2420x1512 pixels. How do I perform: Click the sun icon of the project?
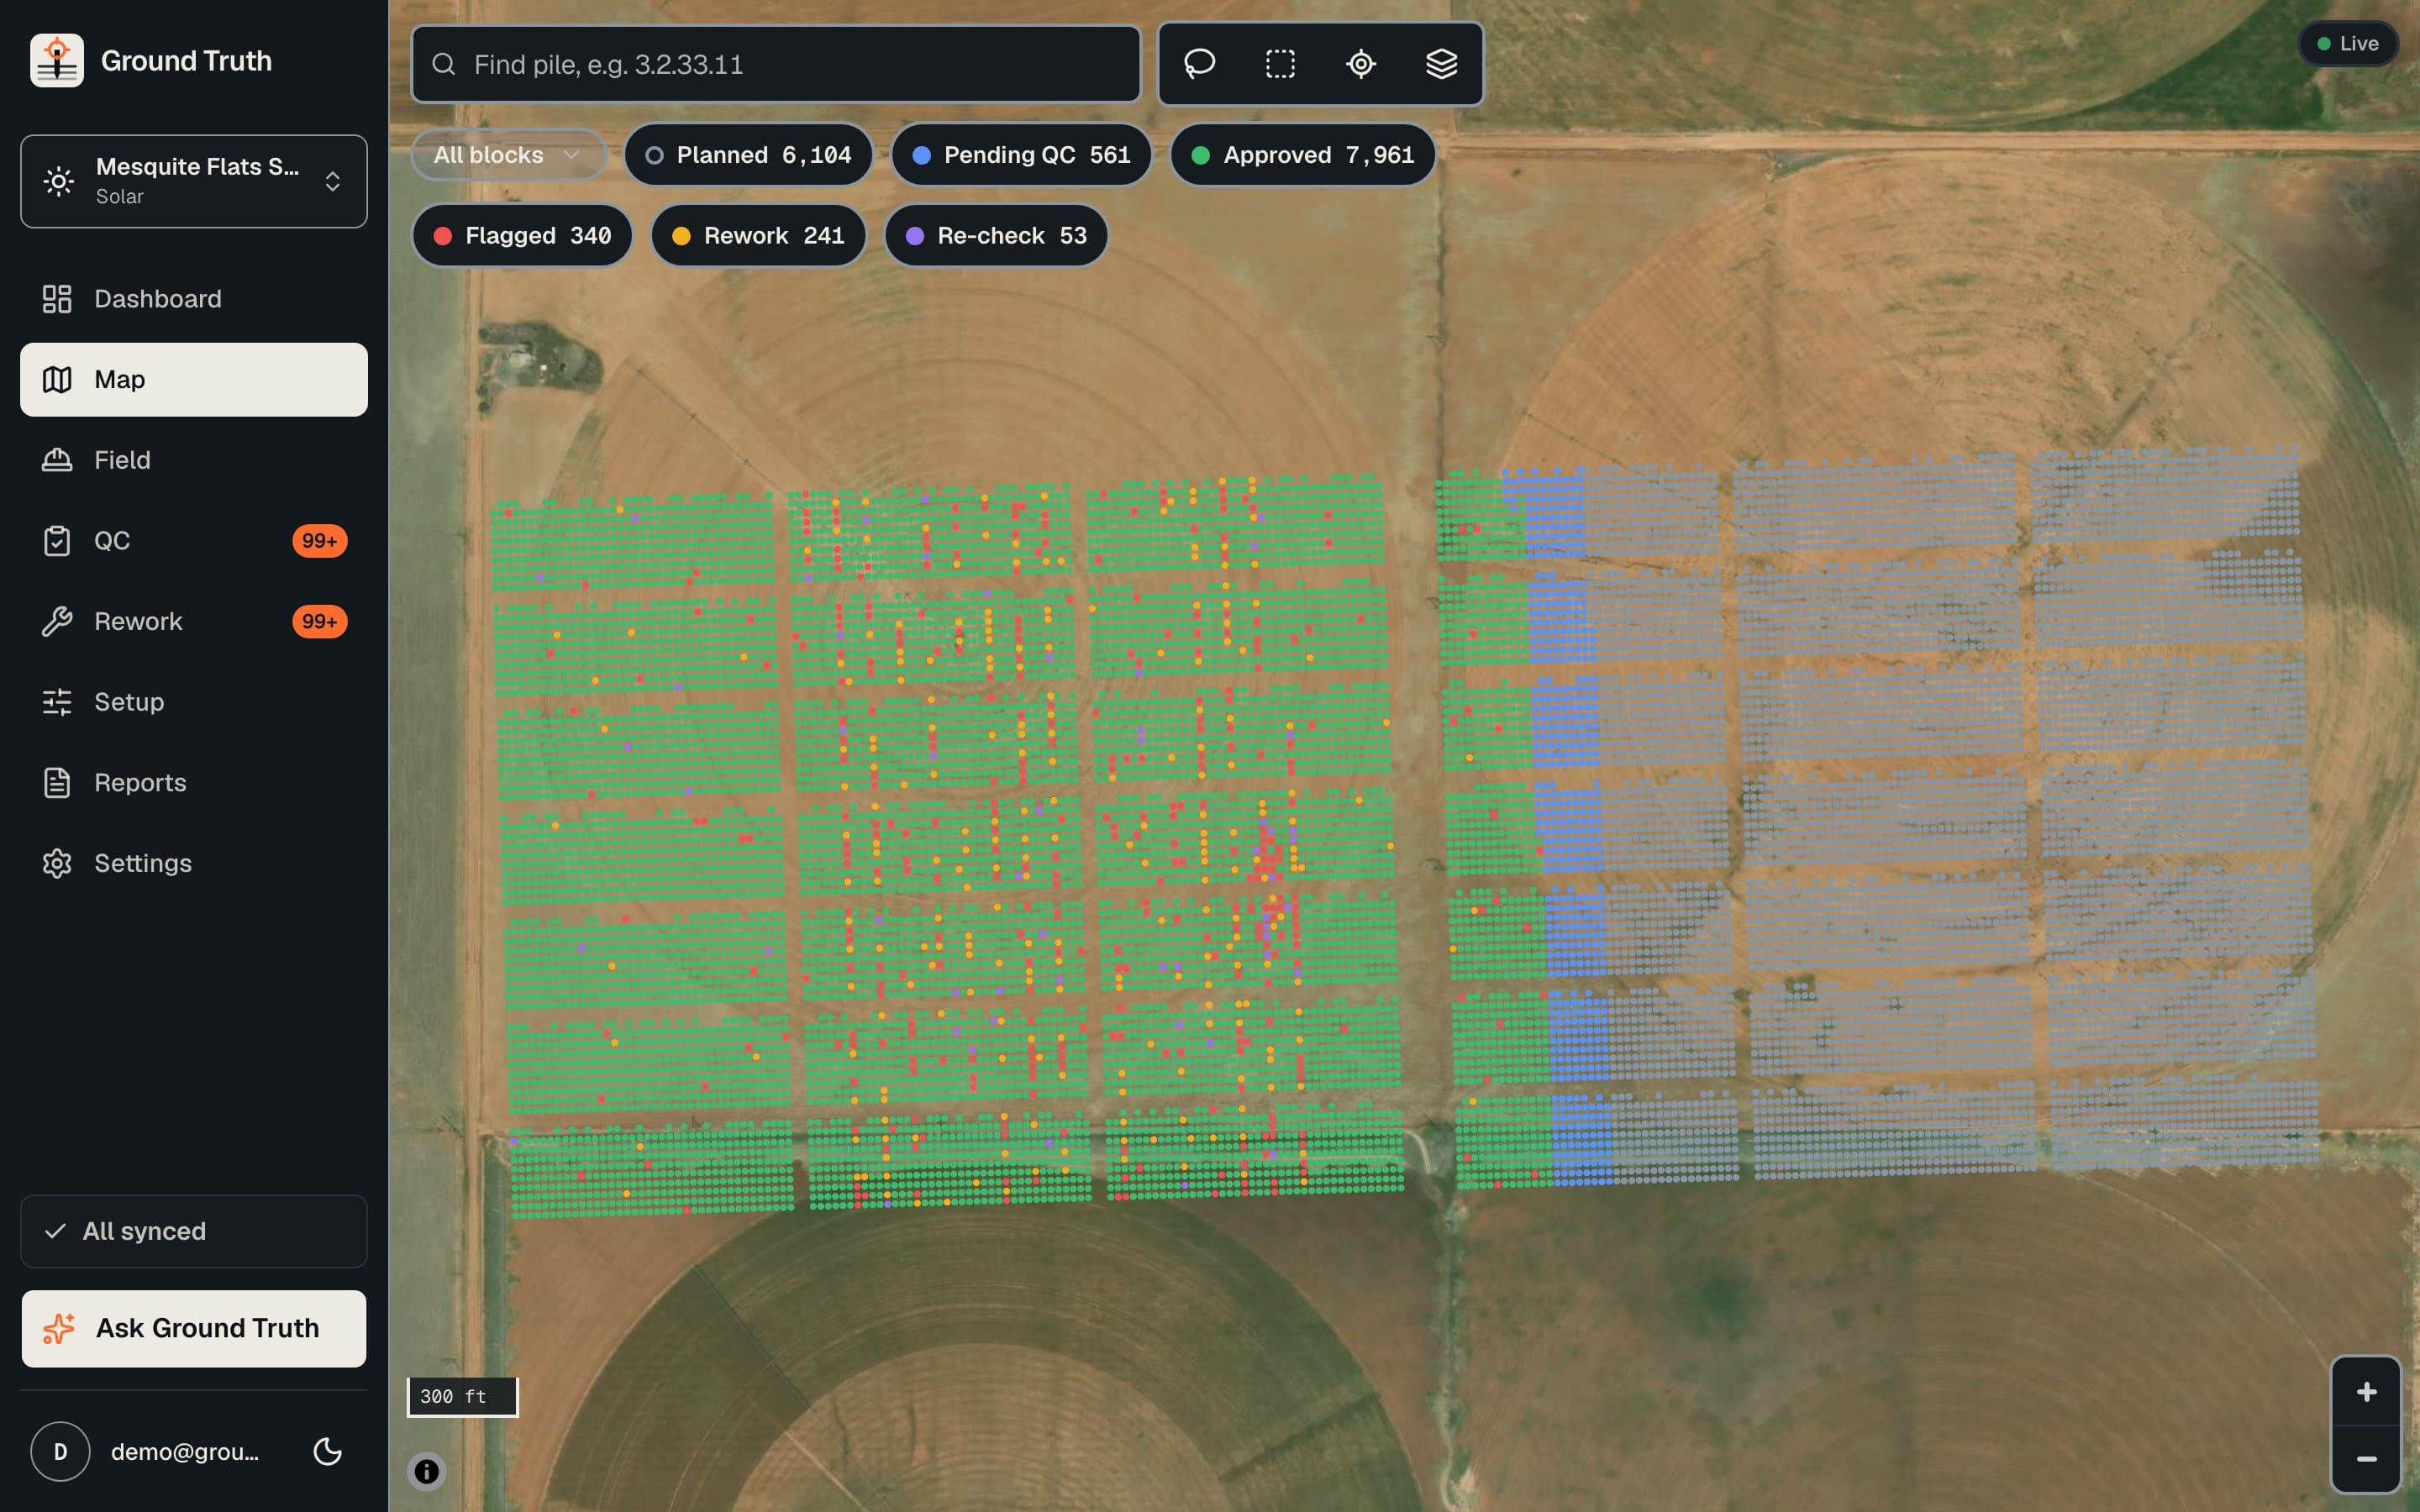coord(59,181)
